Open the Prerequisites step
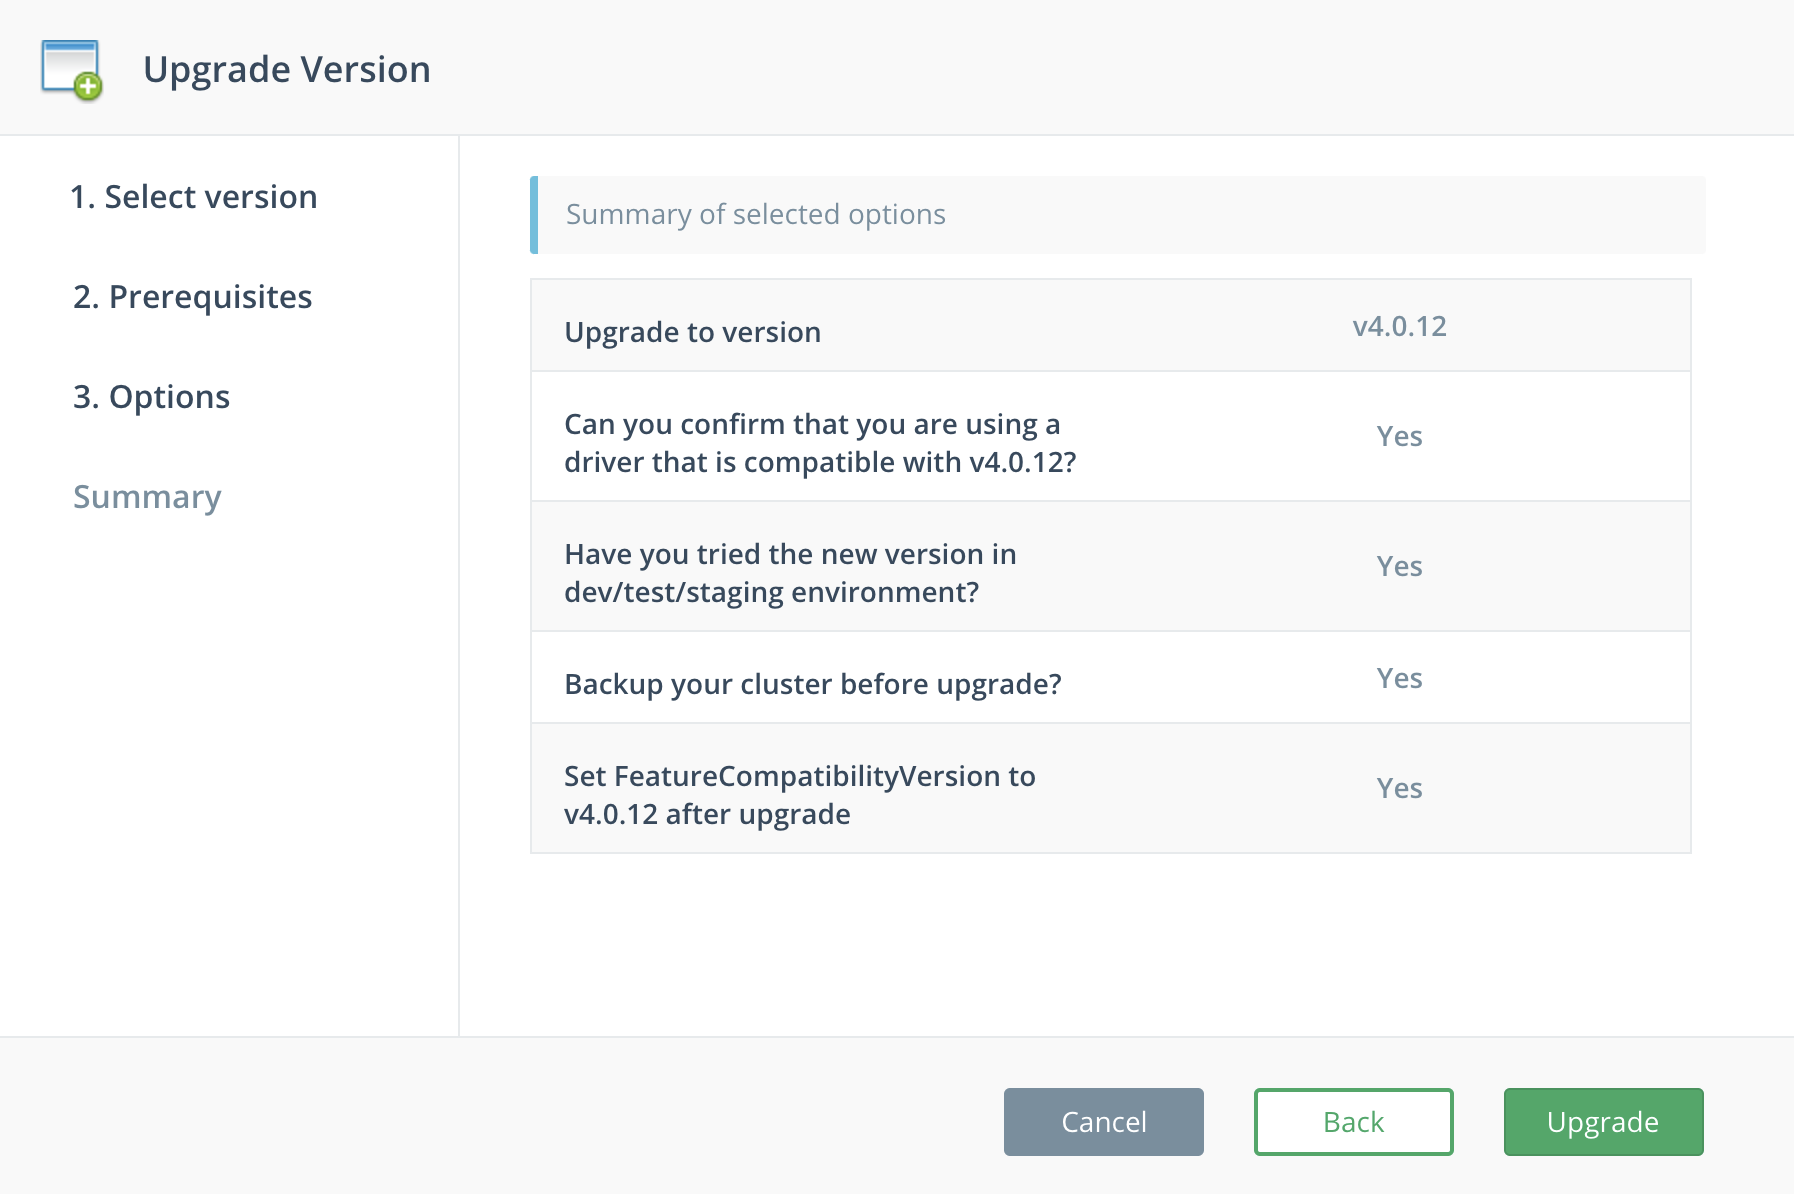1794x1194 pixels. tap(192, 297)
